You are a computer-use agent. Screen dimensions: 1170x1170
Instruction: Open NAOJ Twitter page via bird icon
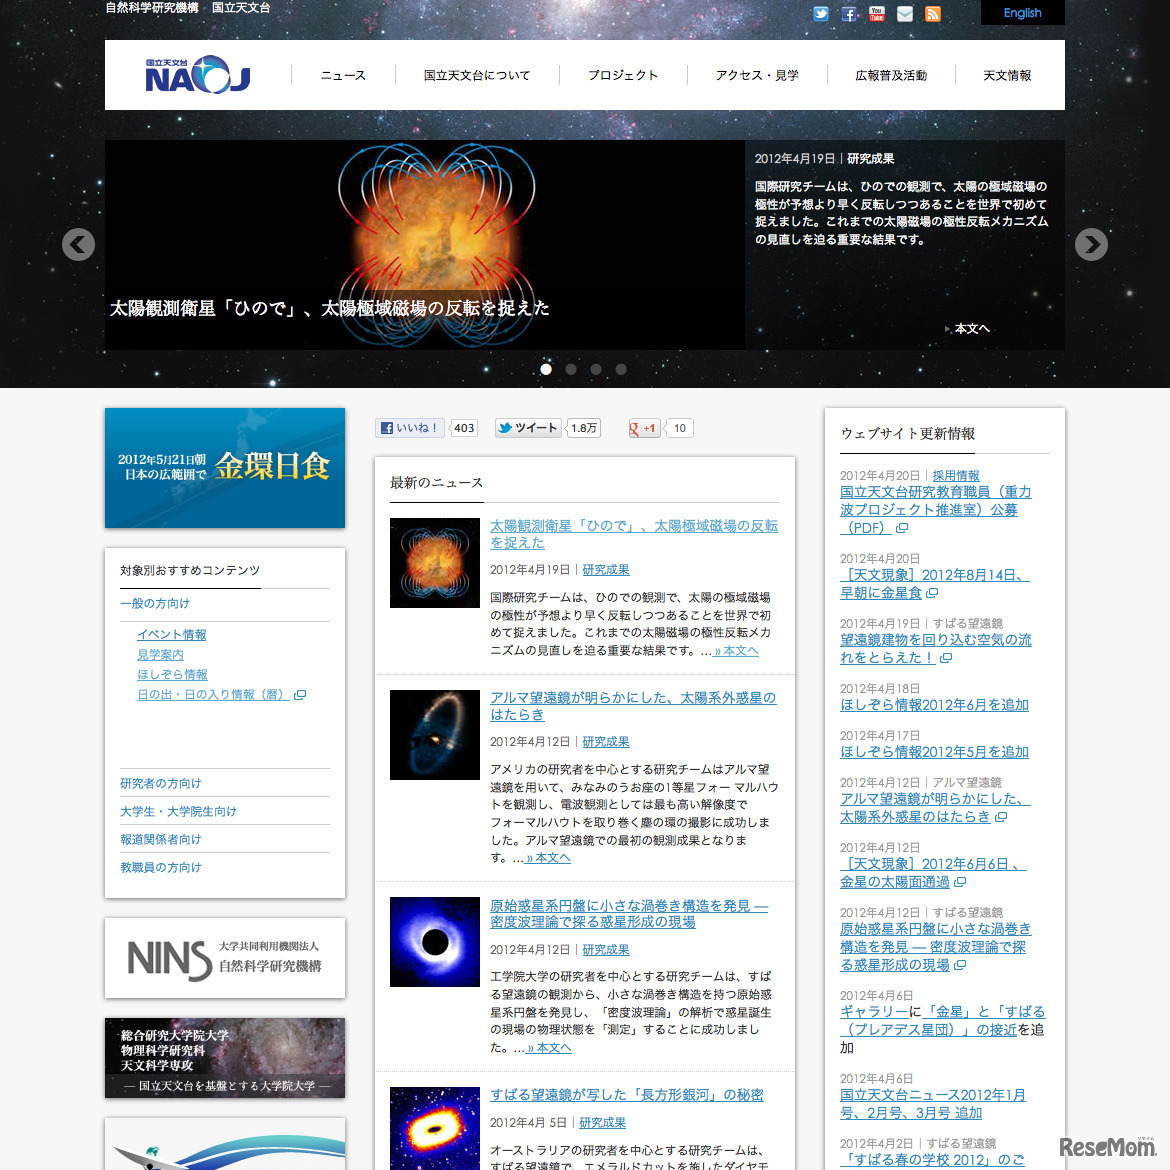820,13
